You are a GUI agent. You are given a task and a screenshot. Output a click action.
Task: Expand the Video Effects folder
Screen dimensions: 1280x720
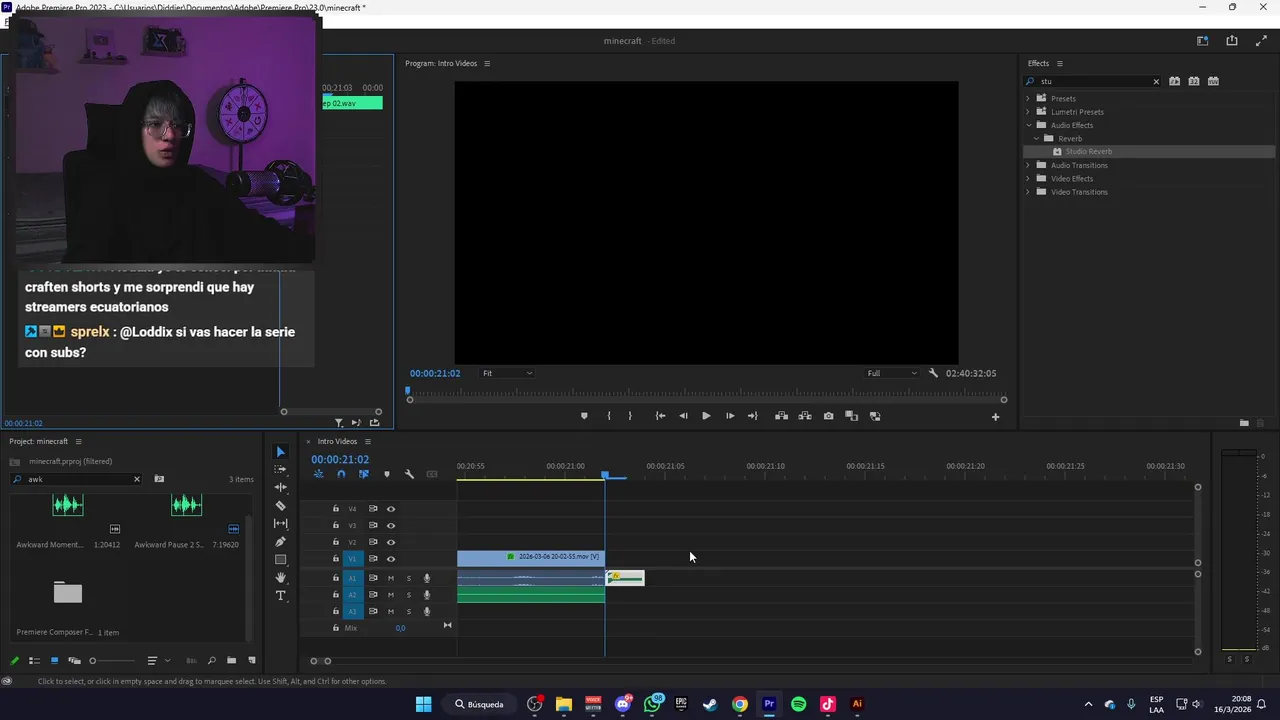[x=1027, y=178]
